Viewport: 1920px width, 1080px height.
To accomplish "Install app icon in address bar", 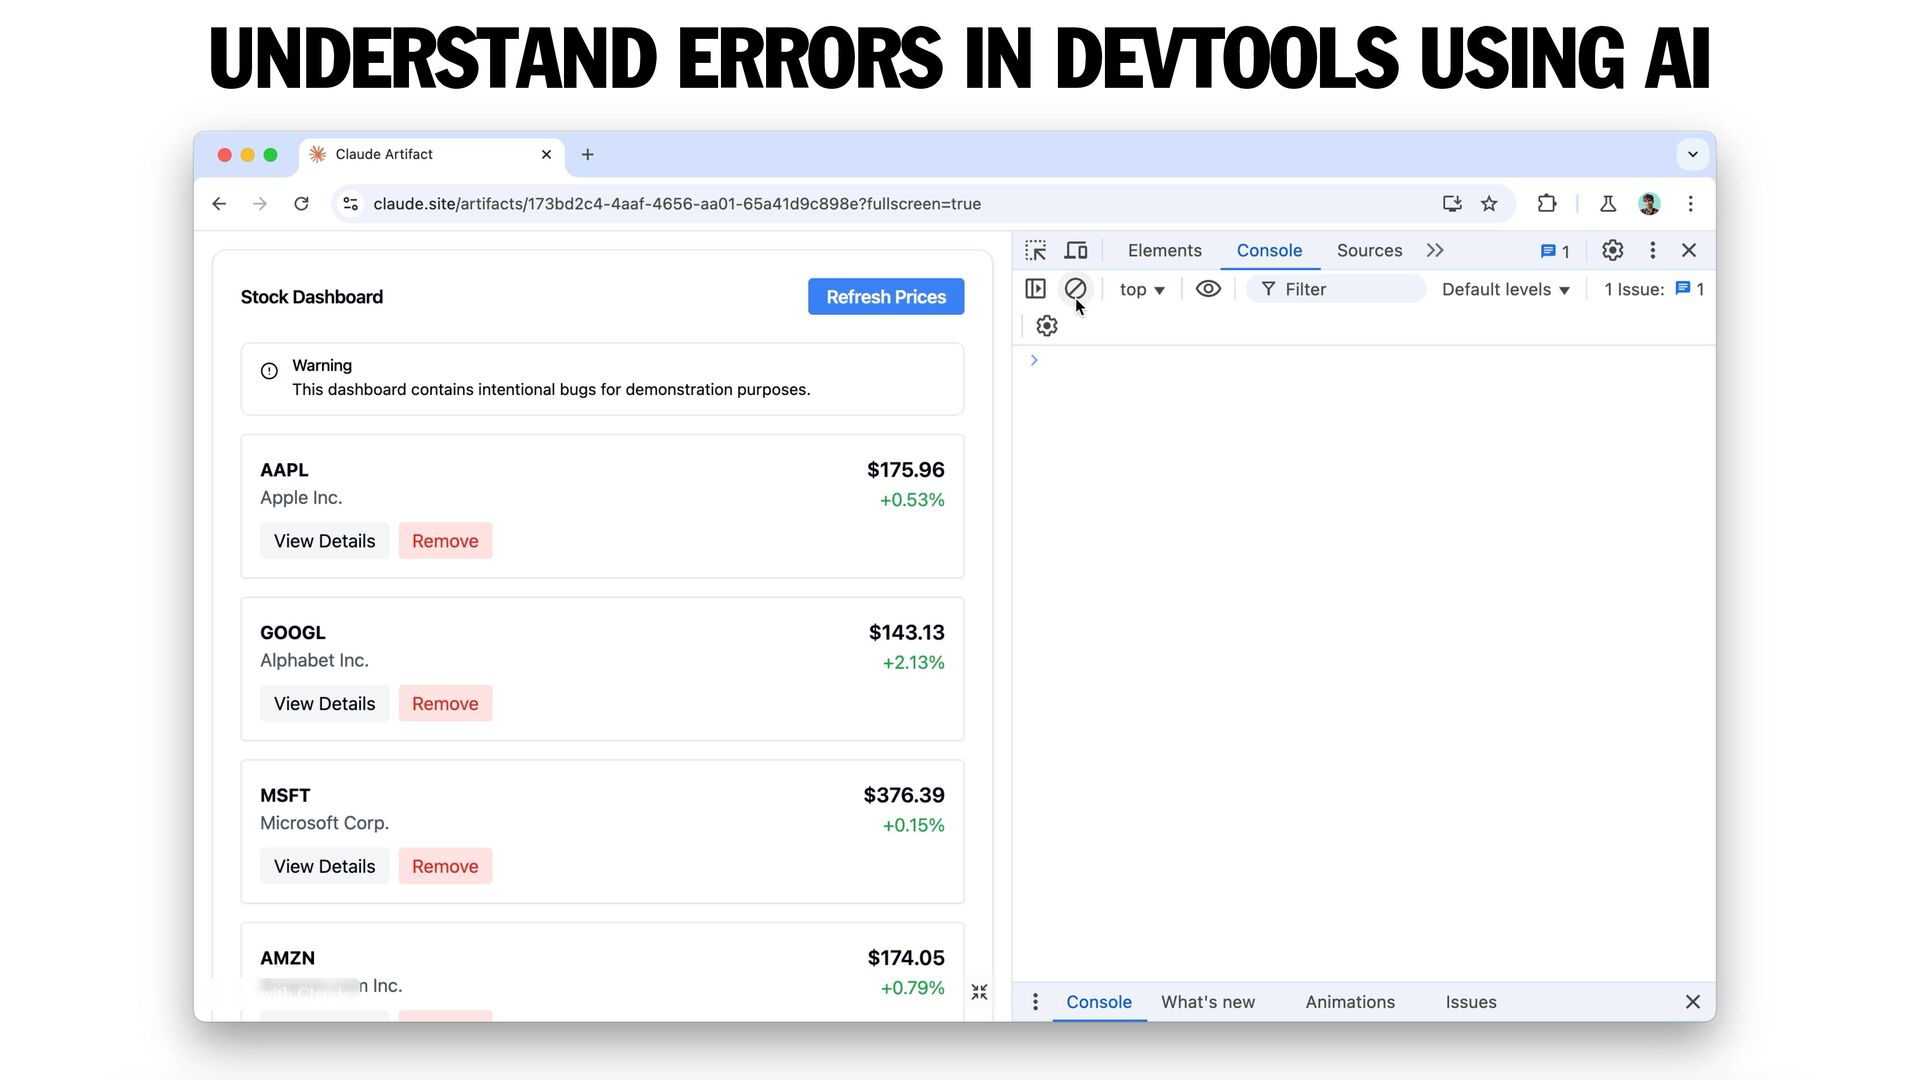I will pyautogui.click(x=1452, y=204).
